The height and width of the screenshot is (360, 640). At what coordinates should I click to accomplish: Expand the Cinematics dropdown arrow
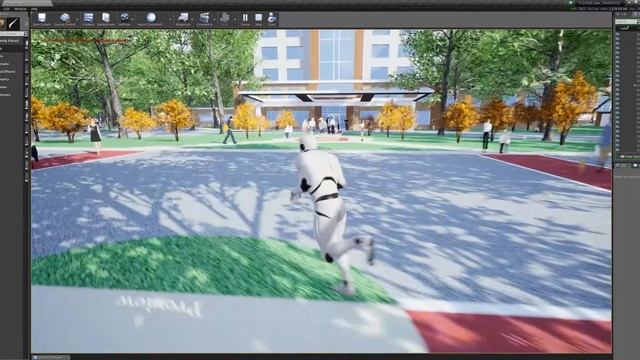[215, 19]
